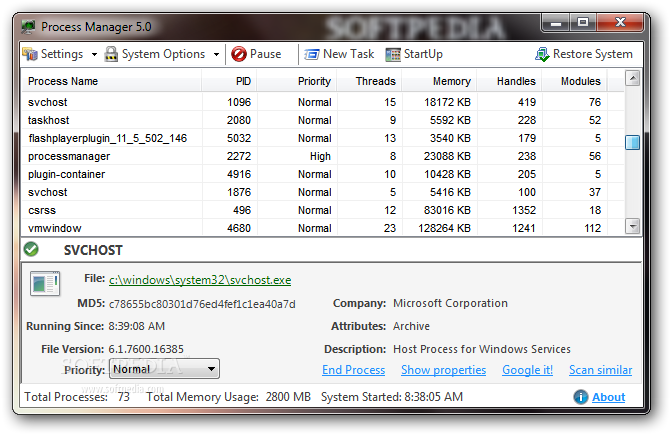Click the New Task window icon
Viewport: 671px width, 435px height.
point(312,55)
